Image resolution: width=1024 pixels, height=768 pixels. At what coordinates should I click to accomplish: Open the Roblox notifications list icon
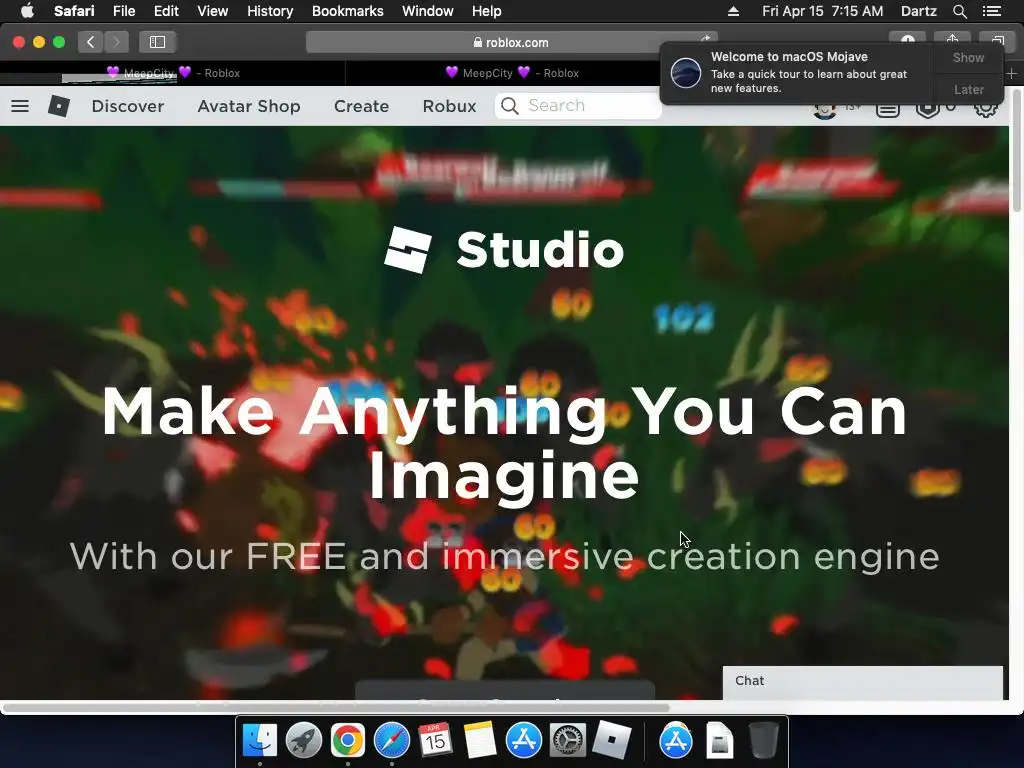tap(887, 110)
